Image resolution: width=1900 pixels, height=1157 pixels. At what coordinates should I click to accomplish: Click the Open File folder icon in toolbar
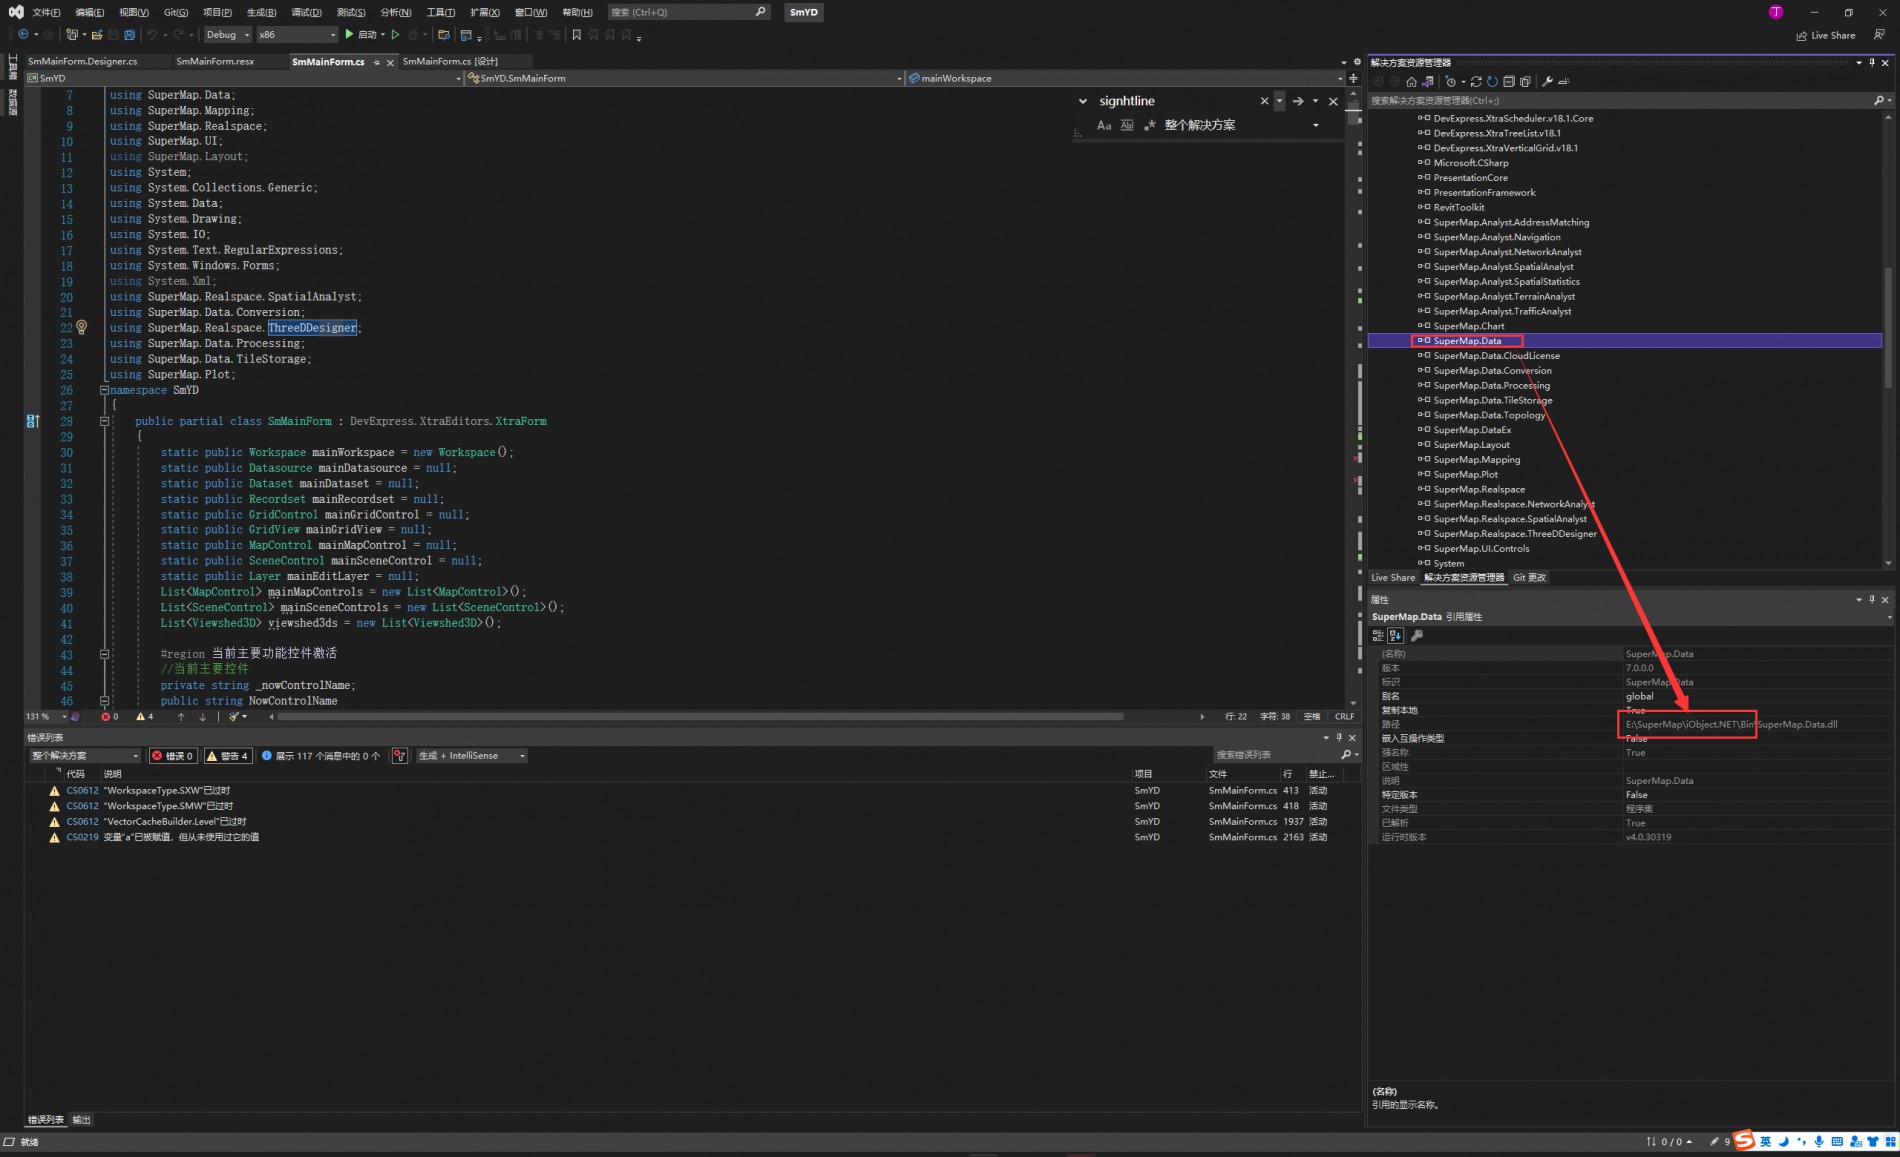tap(97, 34)
